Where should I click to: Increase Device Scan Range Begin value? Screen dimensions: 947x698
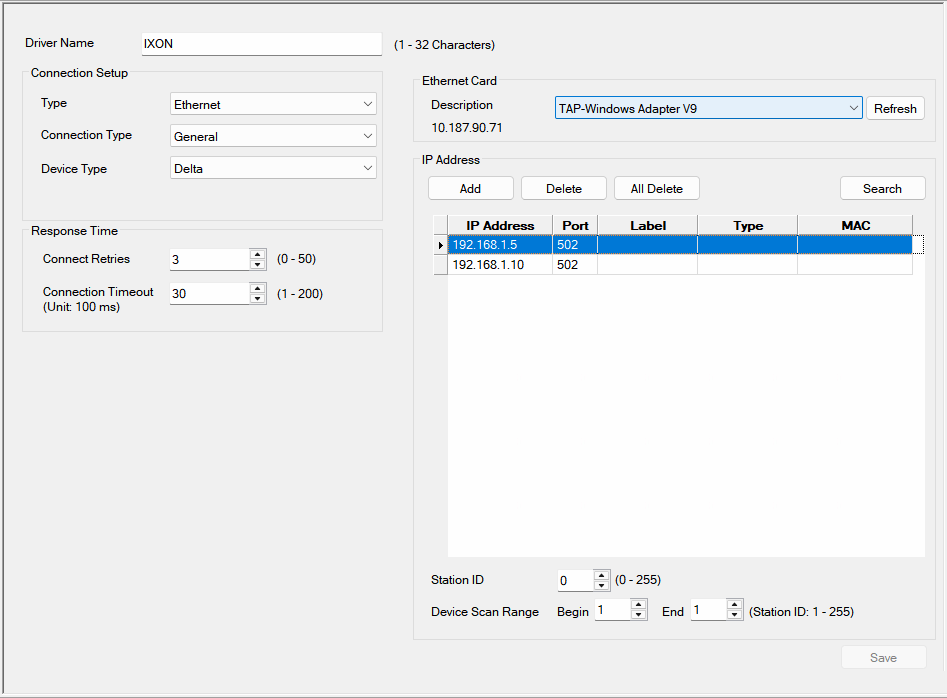click(x=638, y=604)
